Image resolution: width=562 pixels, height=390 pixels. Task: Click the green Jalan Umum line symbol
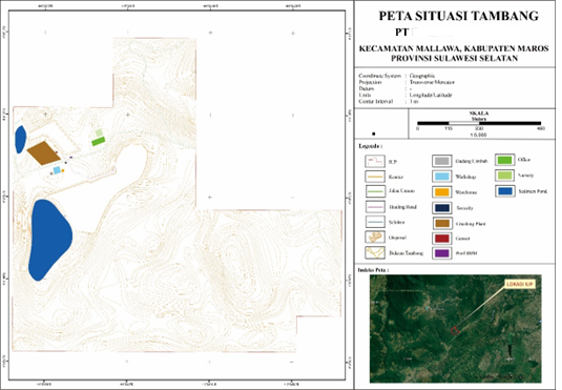[375, 191]
